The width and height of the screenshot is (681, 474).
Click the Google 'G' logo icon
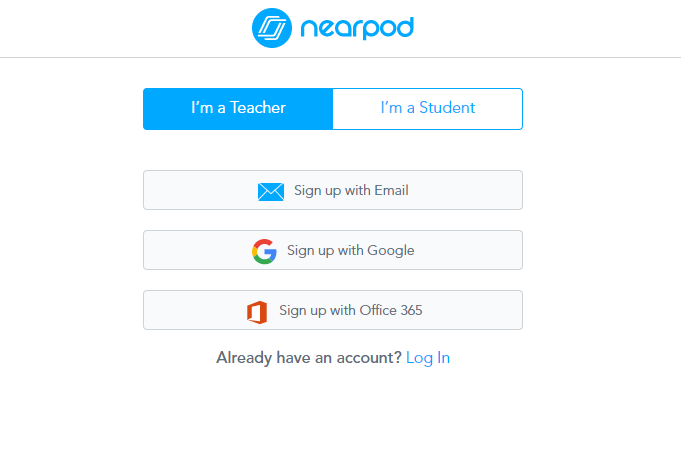pos(264,251)
